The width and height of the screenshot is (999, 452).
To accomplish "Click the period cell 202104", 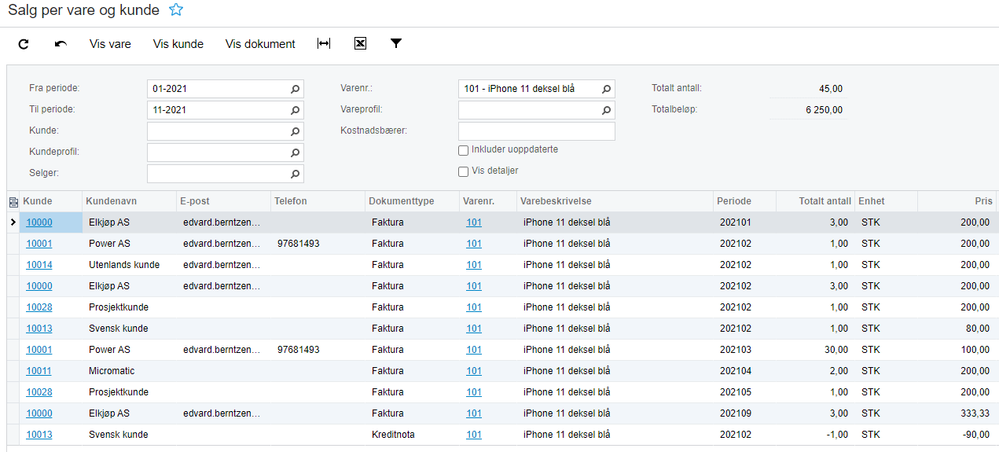I will tap(744, 370).
